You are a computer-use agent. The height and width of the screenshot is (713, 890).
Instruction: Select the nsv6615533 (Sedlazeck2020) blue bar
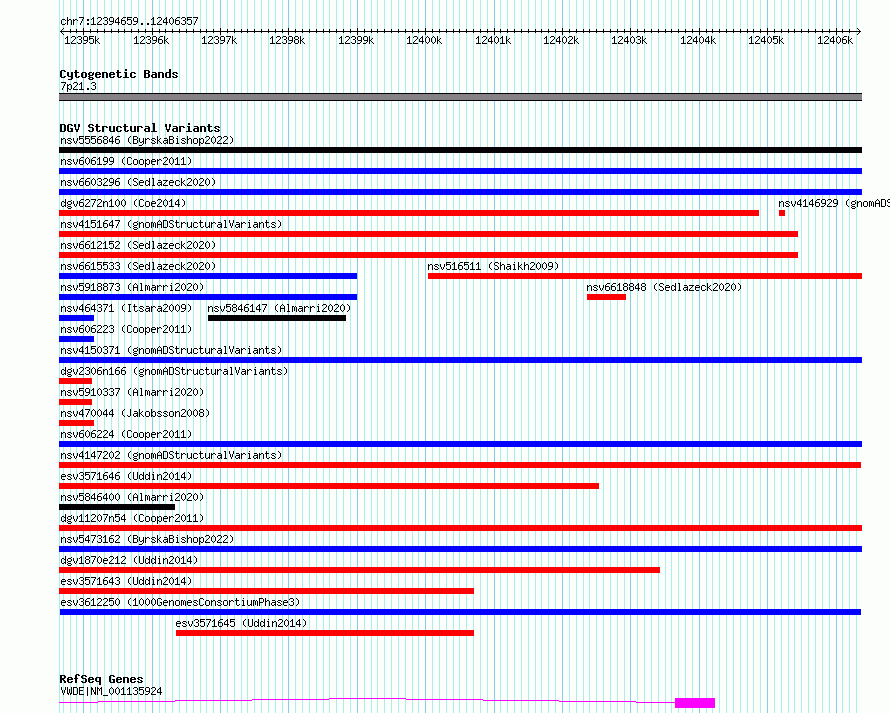208,276
